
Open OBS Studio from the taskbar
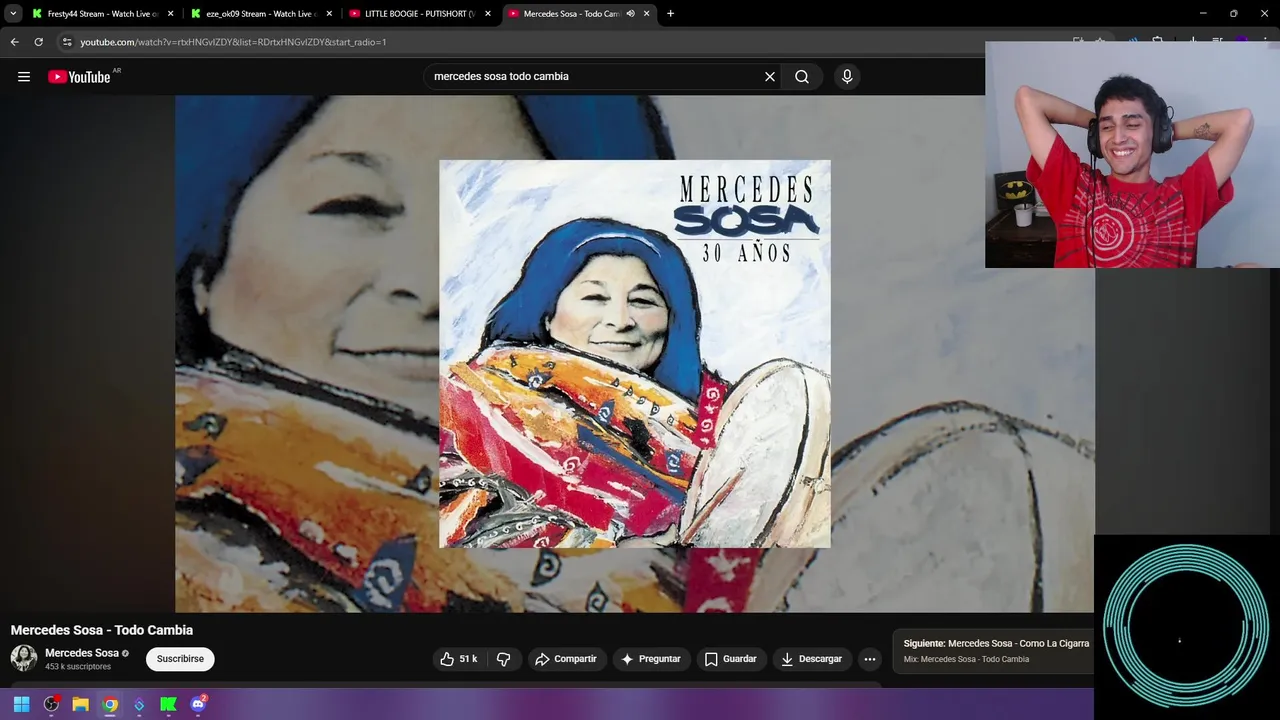pos(51,704)
